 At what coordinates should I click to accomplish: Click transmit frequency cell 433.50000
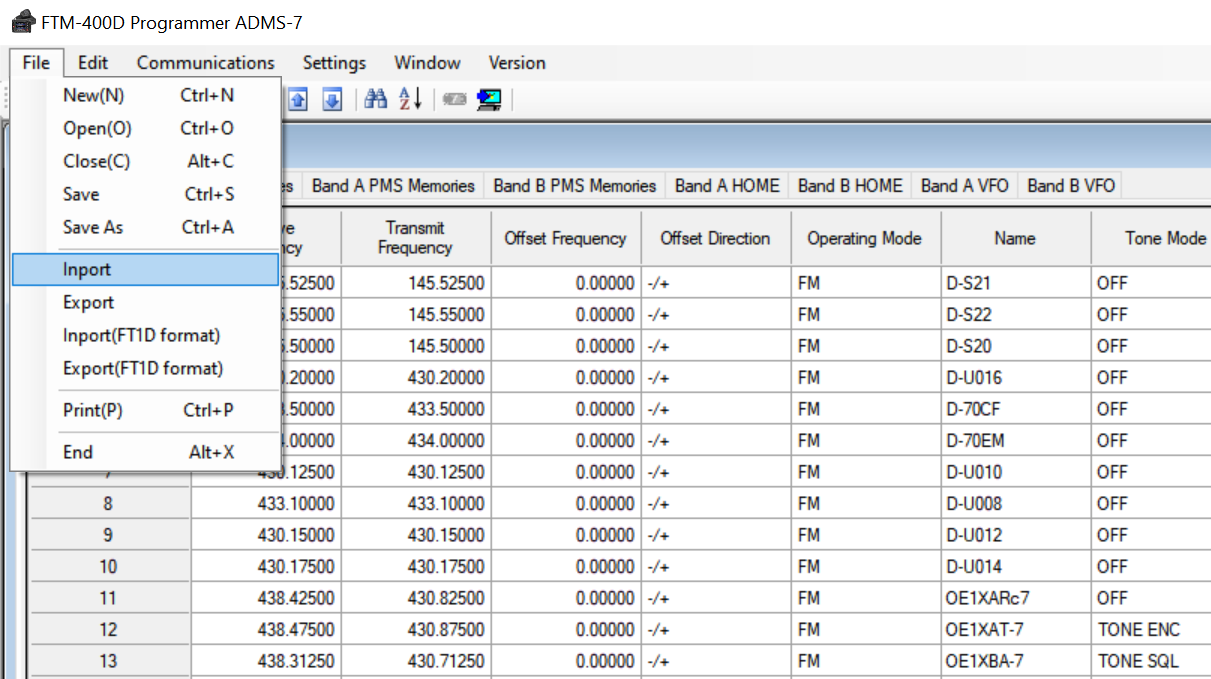pos(415,409)
